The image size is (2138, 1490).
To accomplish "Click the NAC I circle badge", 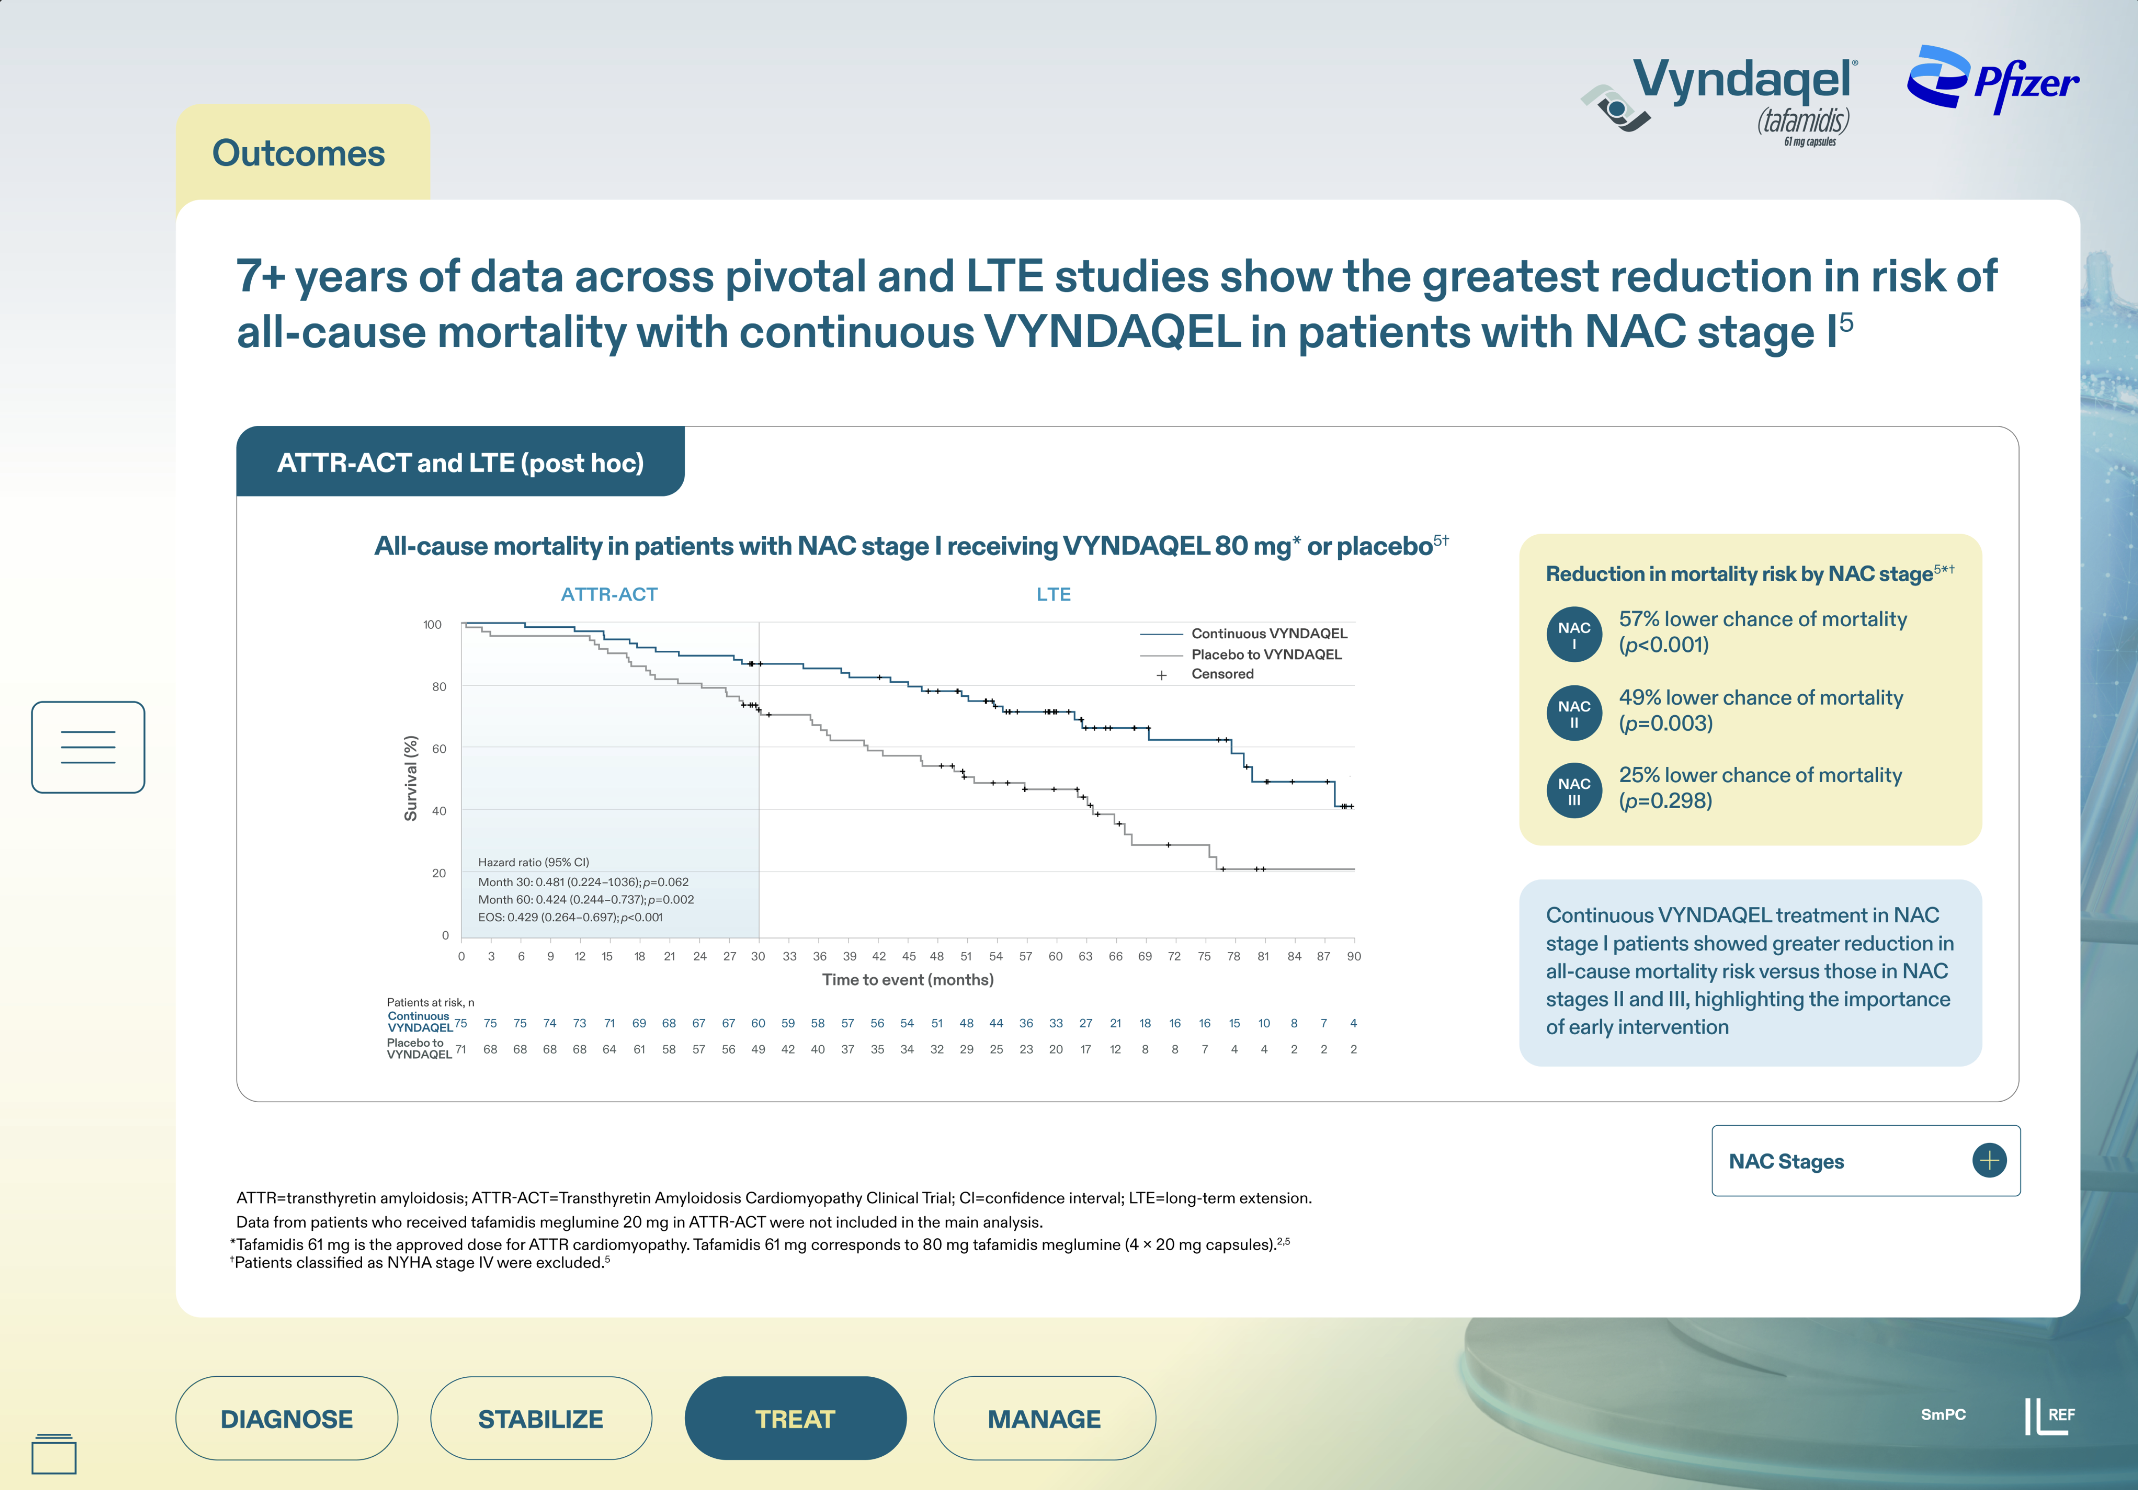I will click(x=1573, y=635).
